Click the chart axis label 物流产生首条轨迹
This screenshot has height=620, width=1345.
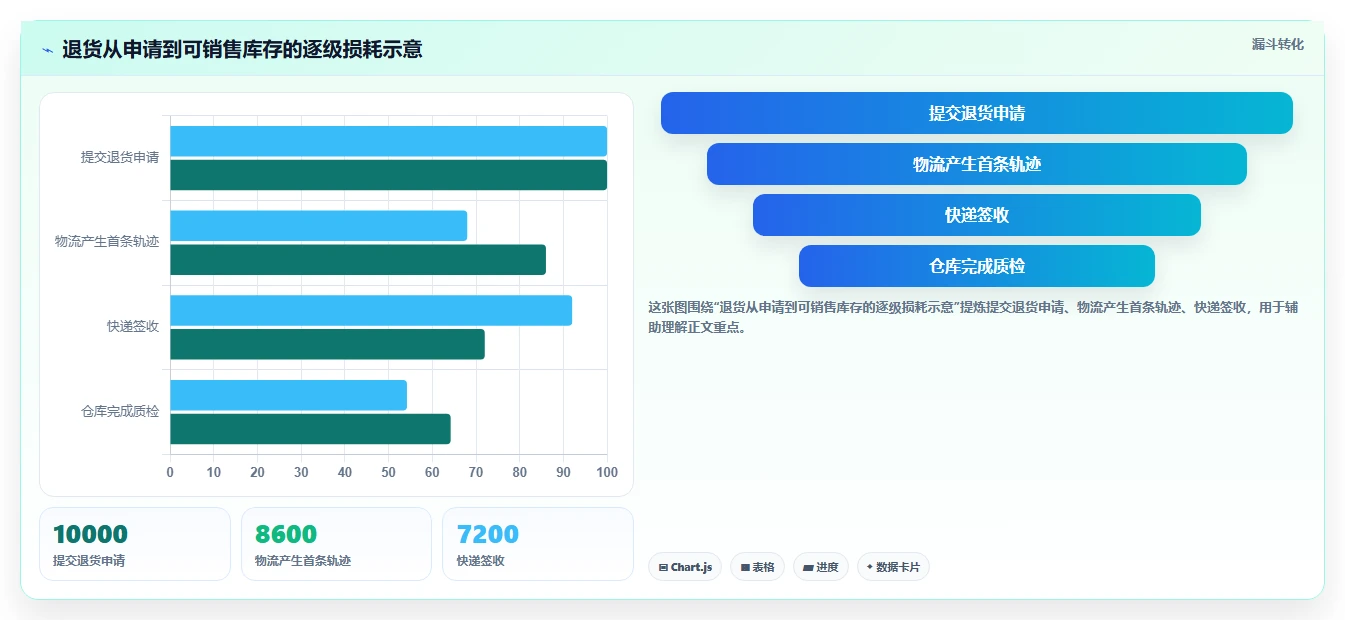[x=107, y=242]
